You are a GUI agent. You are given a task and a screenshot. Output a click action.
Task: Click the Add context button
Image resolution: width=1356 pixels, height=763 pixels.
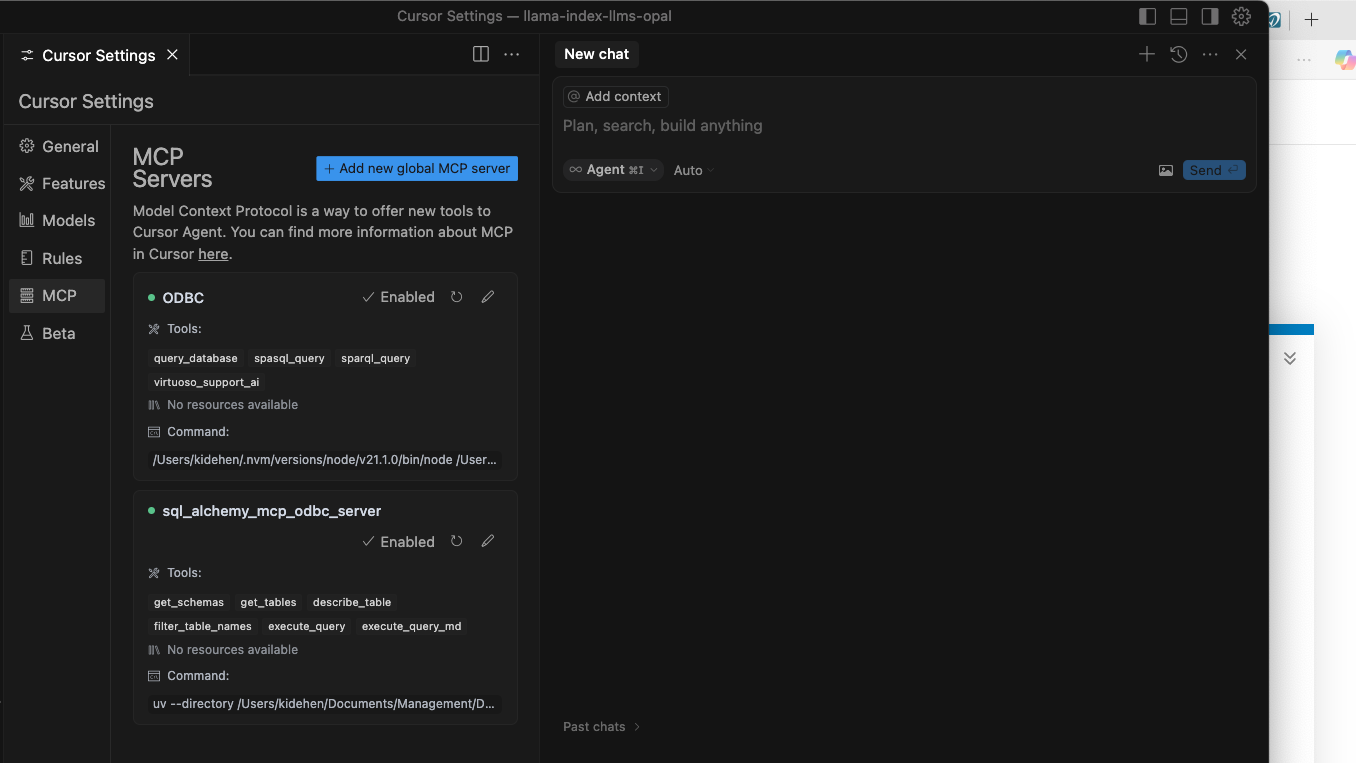coord(615,96)
